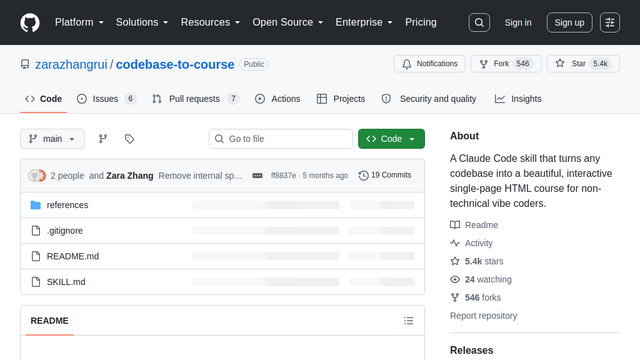Fork the repository with Fork button
Viewport: 640px width, 360px height.
(x=506, y=64)
